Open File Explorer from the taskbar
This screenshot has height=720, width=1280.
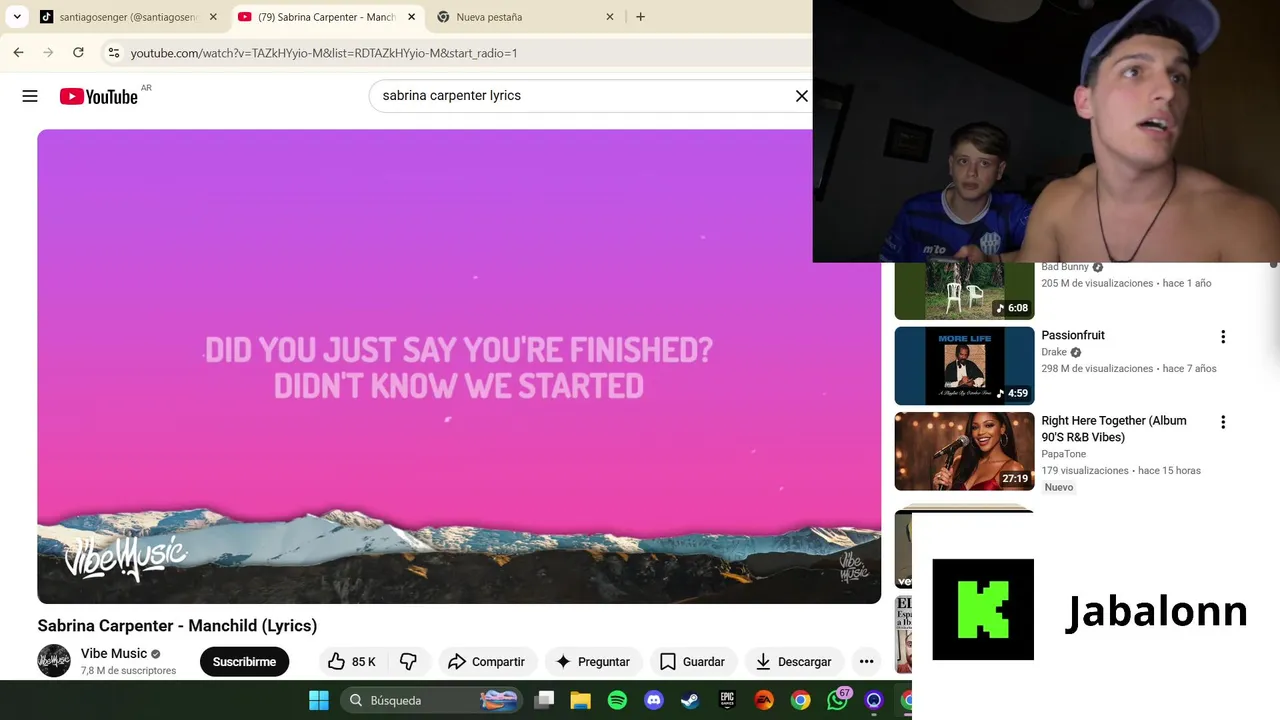click(580, 700)
